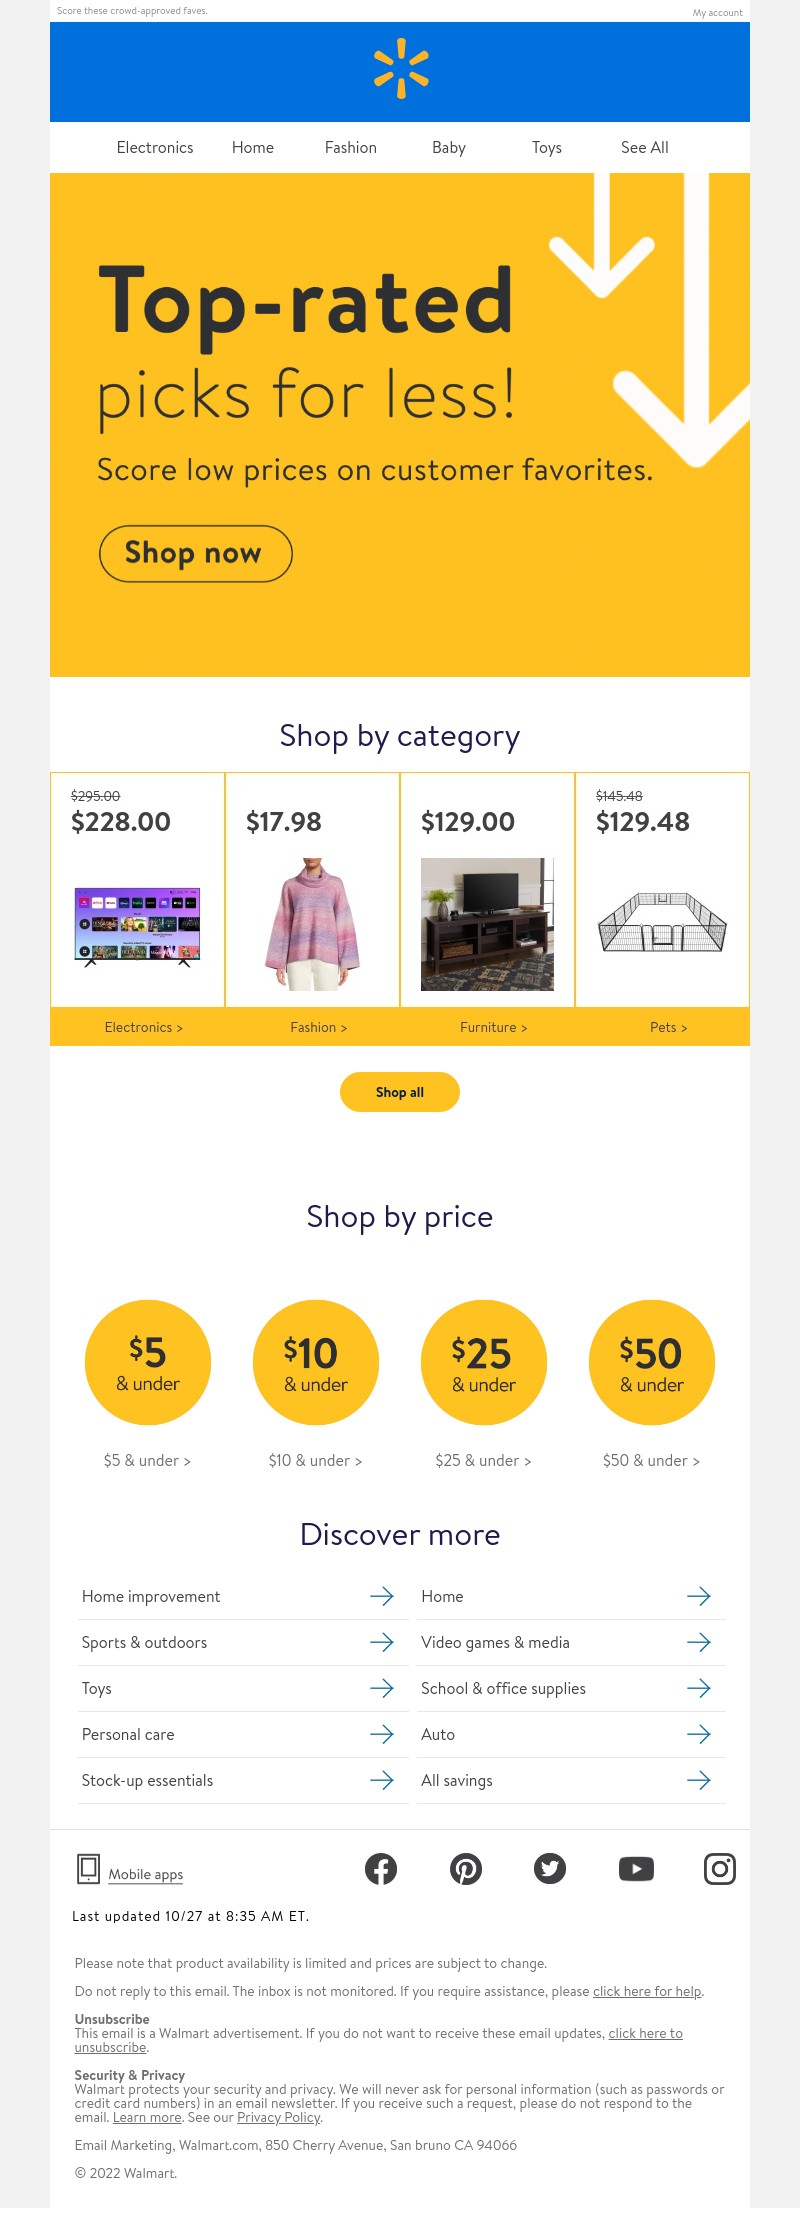Screen dimensions: 800x2230
Task: Select the $25 & under circle
Action: [x=484, y=1362]
